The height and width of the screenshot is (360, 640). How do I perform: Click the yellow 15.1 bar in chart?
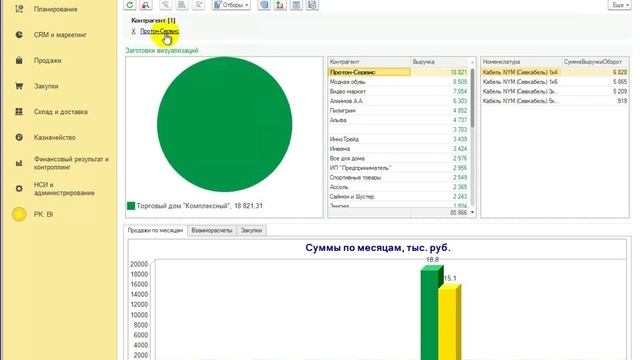click(x=449, y=322)
